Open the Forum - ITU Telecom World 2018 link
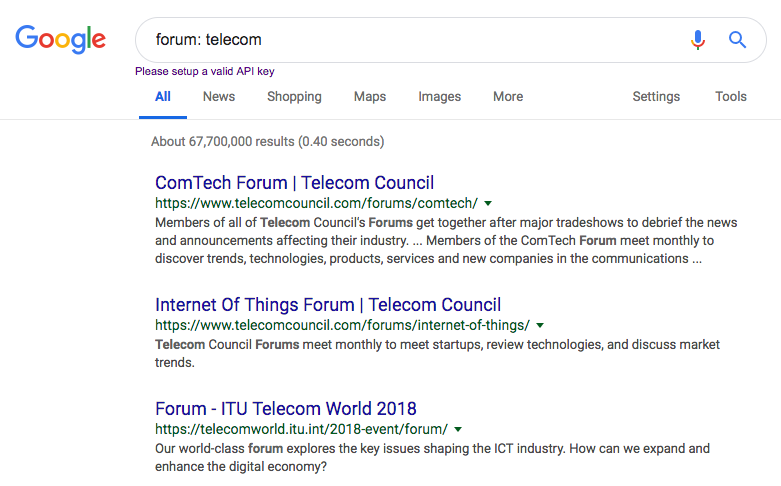 286,409
